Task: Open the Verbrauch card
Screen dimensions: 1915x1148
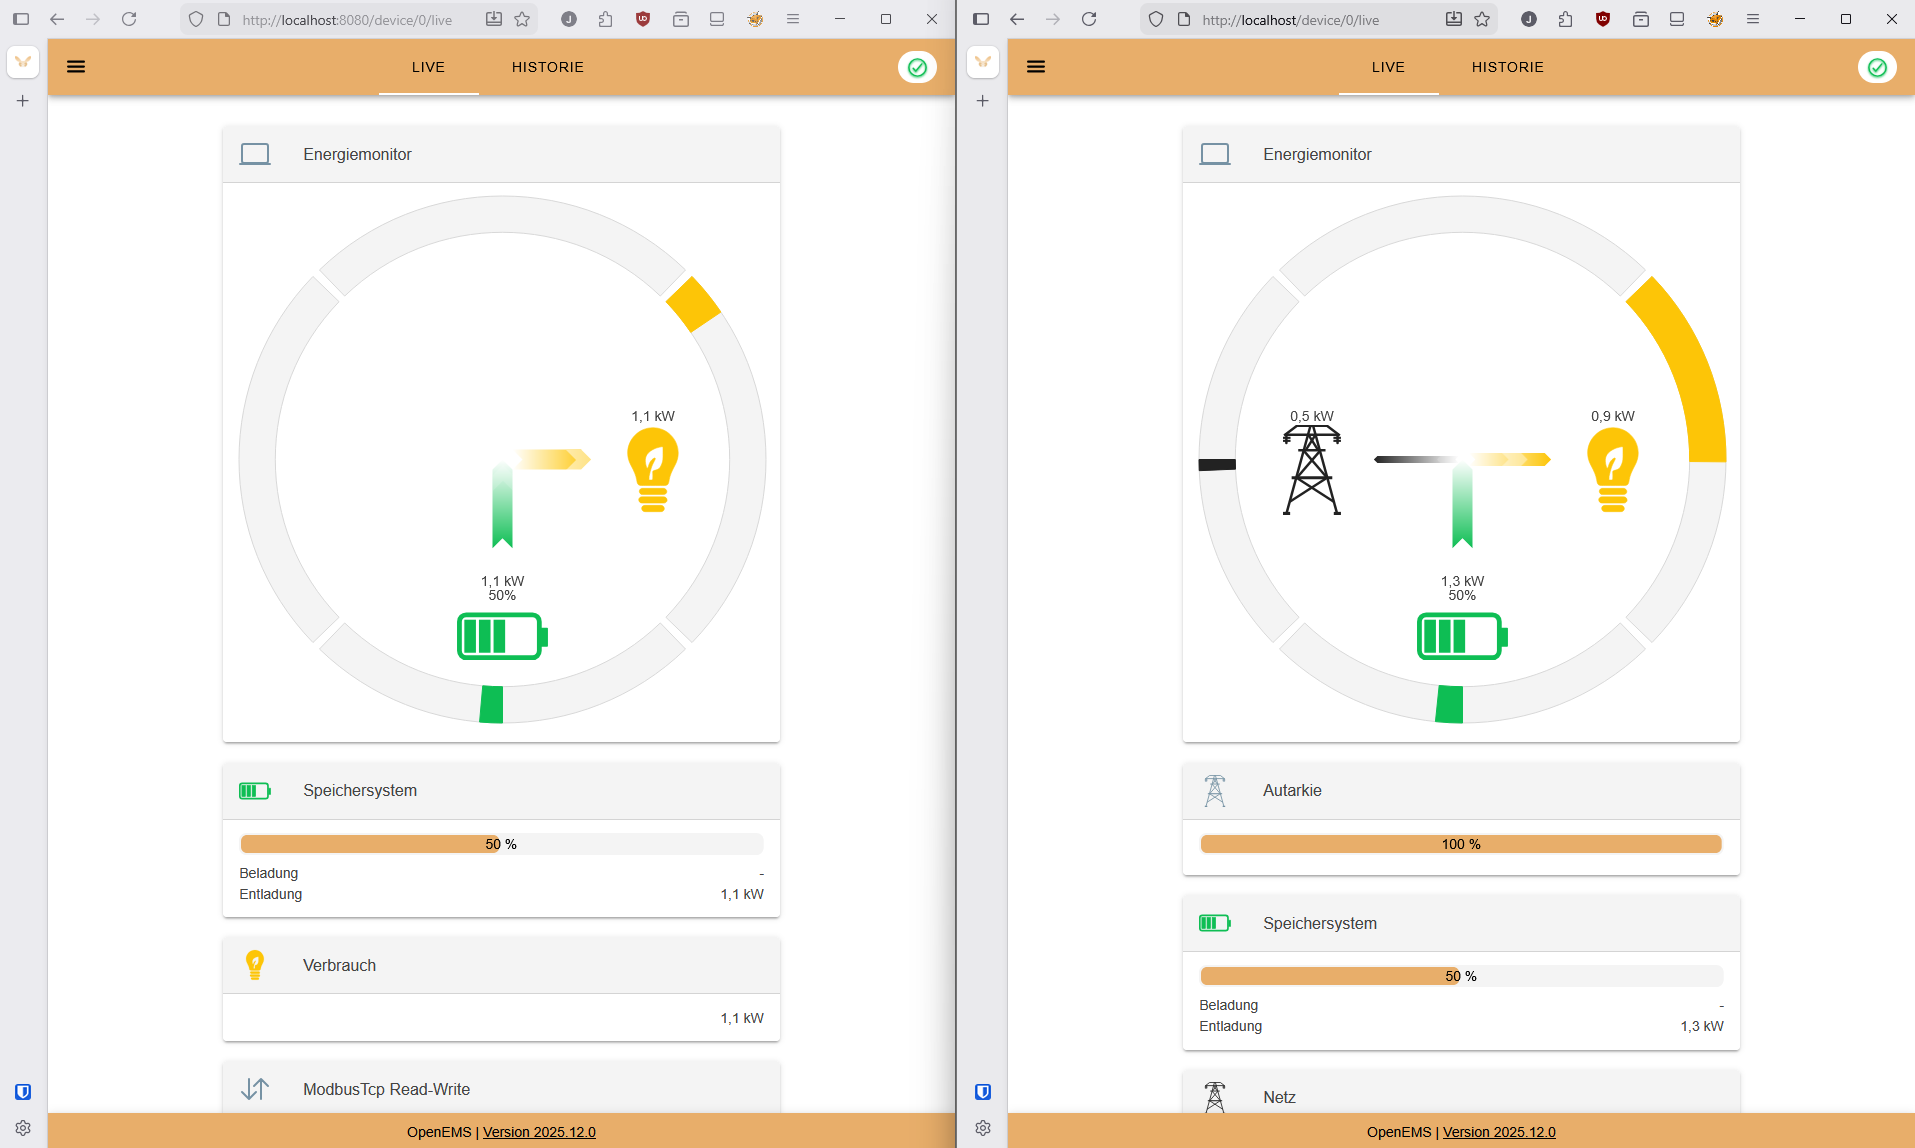Action: click(x=501, y=965)
